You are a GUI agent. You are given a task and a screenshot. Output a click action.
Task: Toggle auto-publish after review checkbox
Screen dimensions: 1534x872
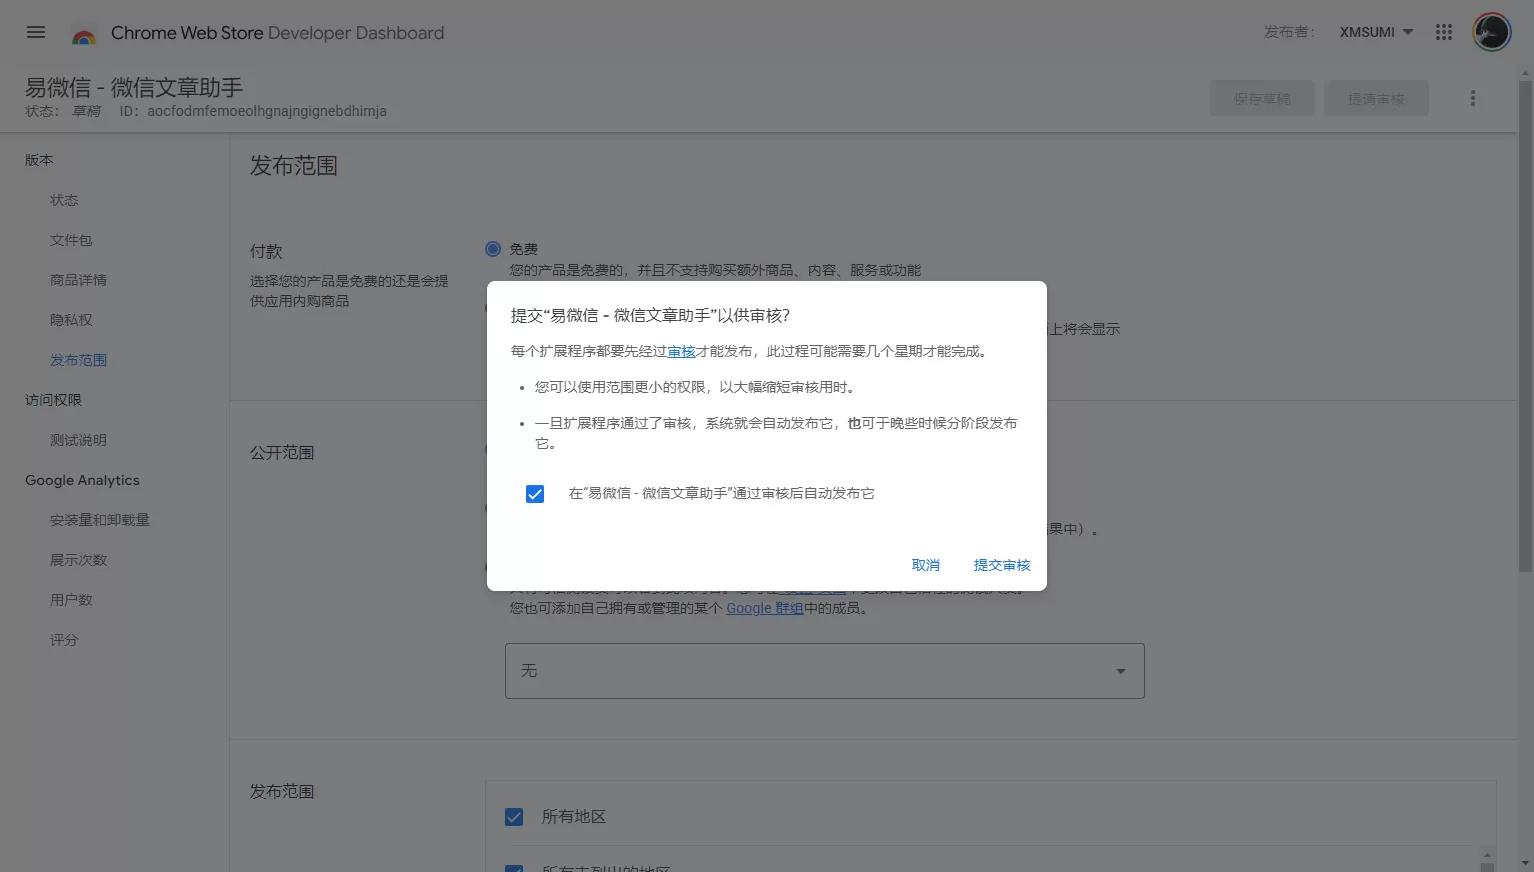[x=535, y=494]
